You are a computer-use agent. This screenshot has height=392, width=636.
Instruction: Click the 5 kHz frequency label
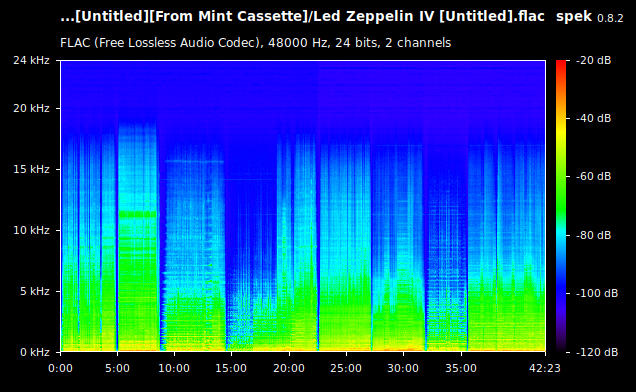(x=35, y=291)
